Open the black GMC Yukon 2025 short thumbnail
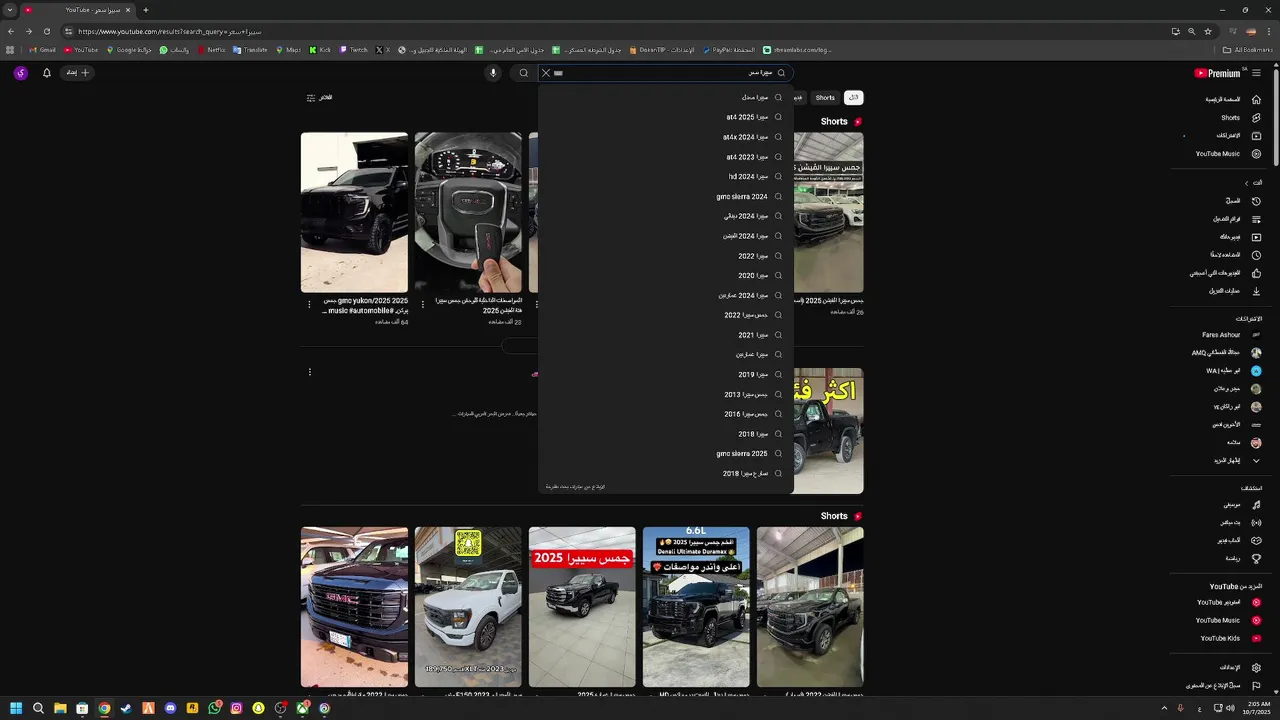Screen dimensions: 1280x720 [354, 212]
